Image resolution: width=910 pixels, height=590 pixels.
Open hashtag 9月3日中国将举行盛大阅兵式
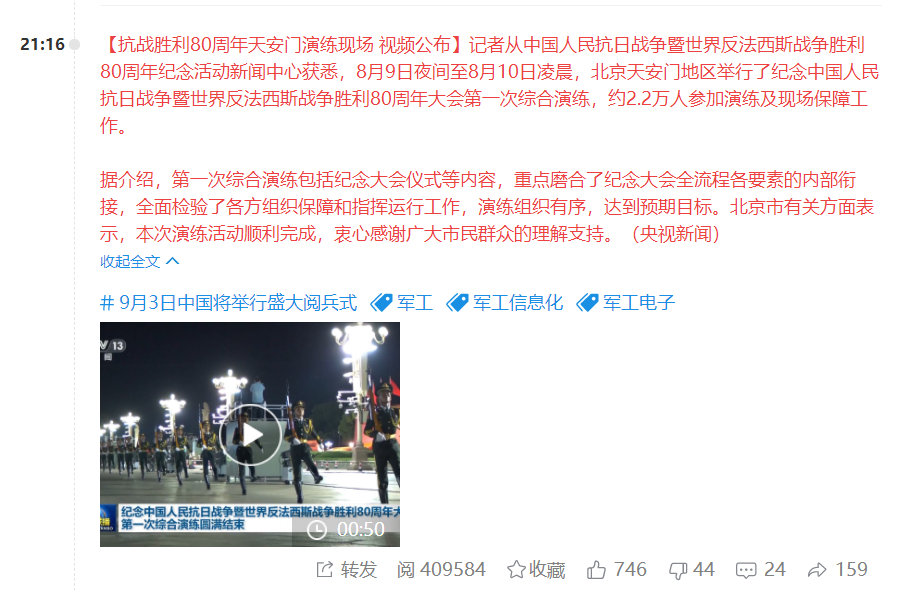click(228, 302)
